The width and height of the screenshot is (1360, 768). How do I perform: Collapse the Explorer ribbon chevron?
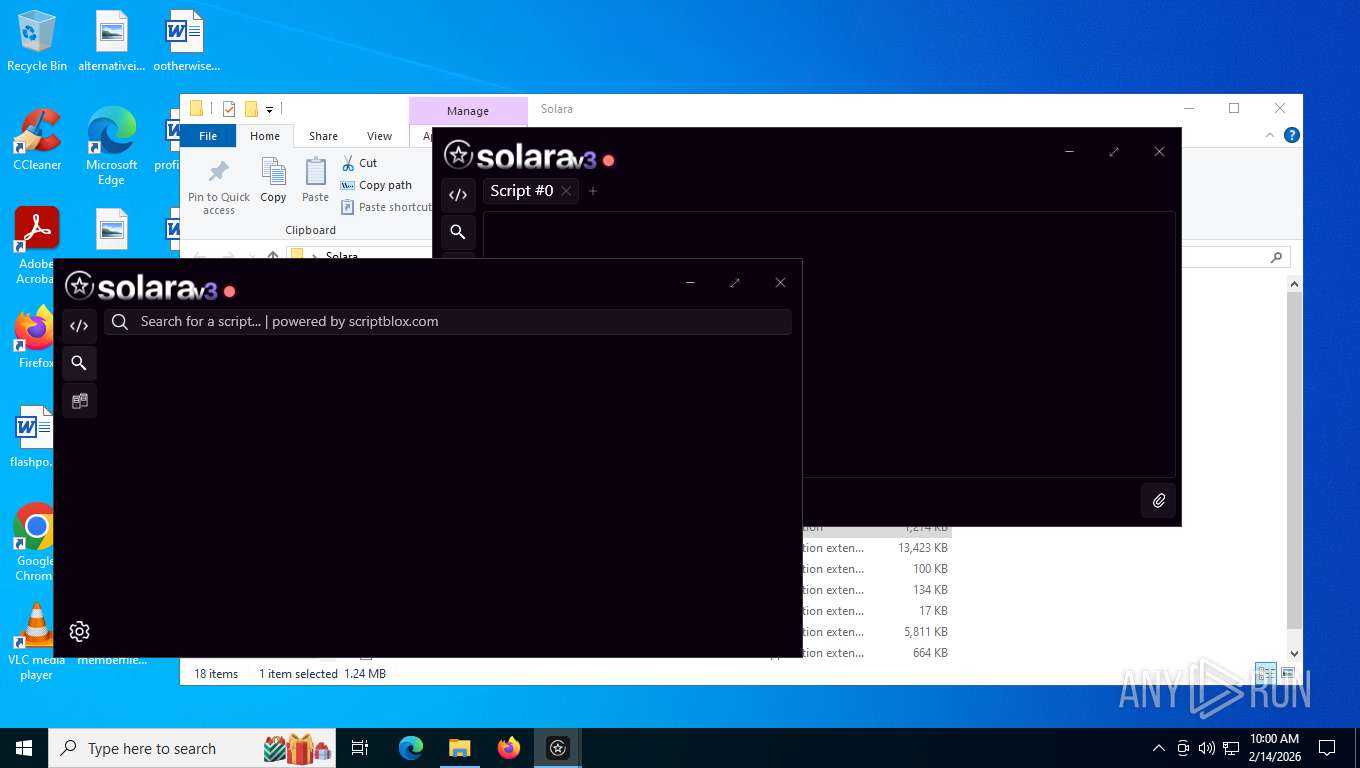pyautogui.click(x=1270, y=135)
